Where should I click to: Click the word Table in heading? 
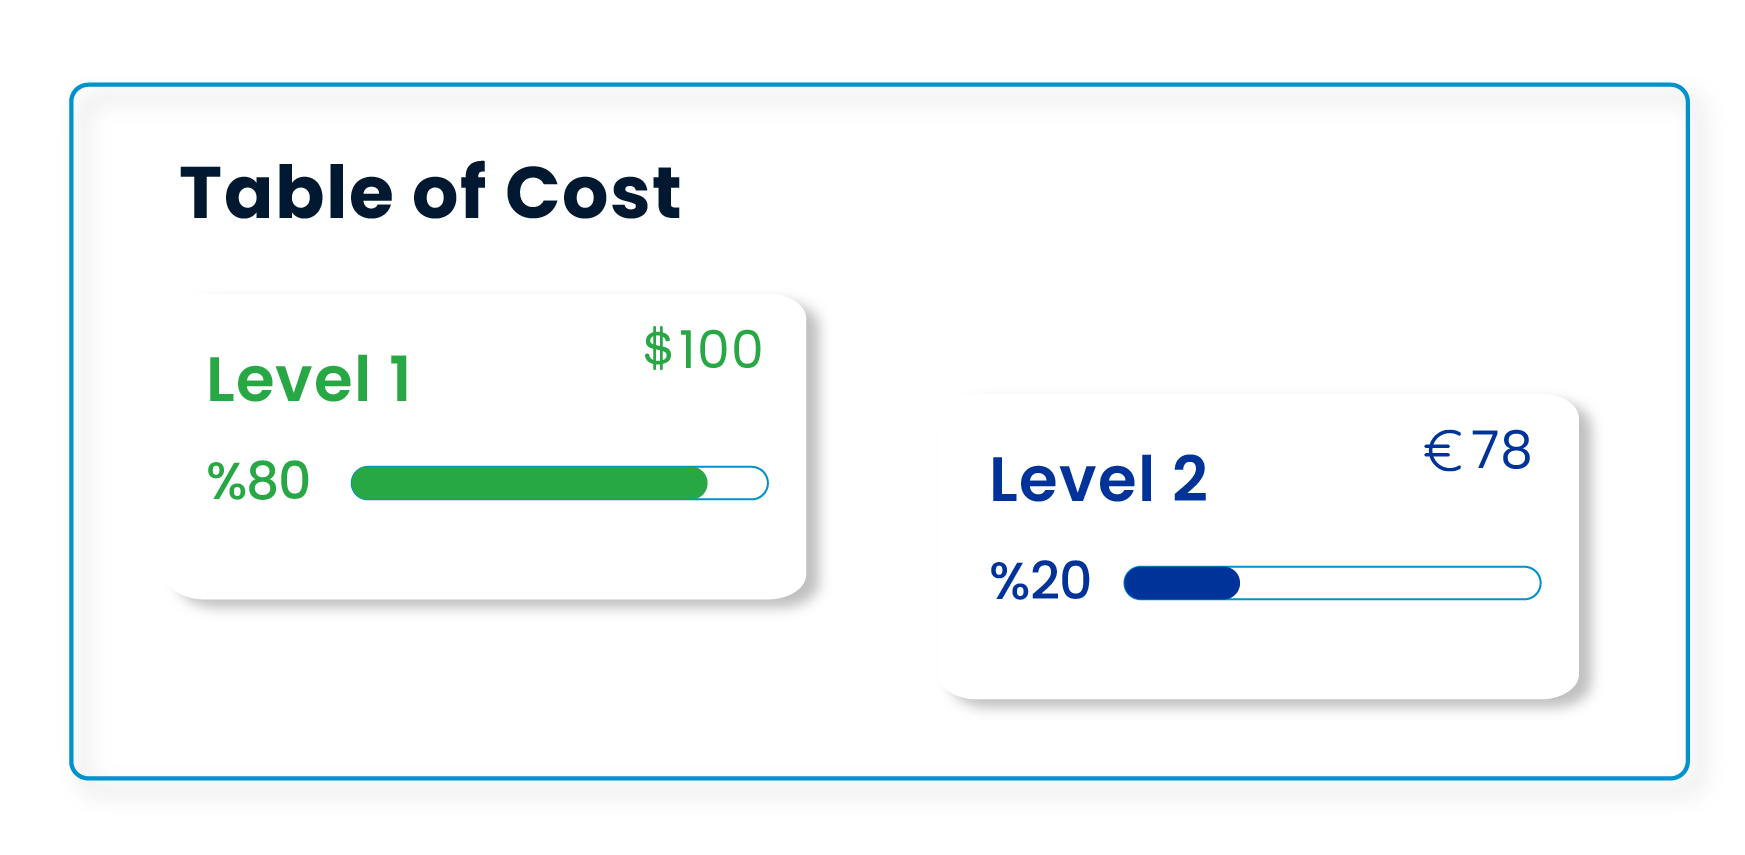click(x=287, y=192)
